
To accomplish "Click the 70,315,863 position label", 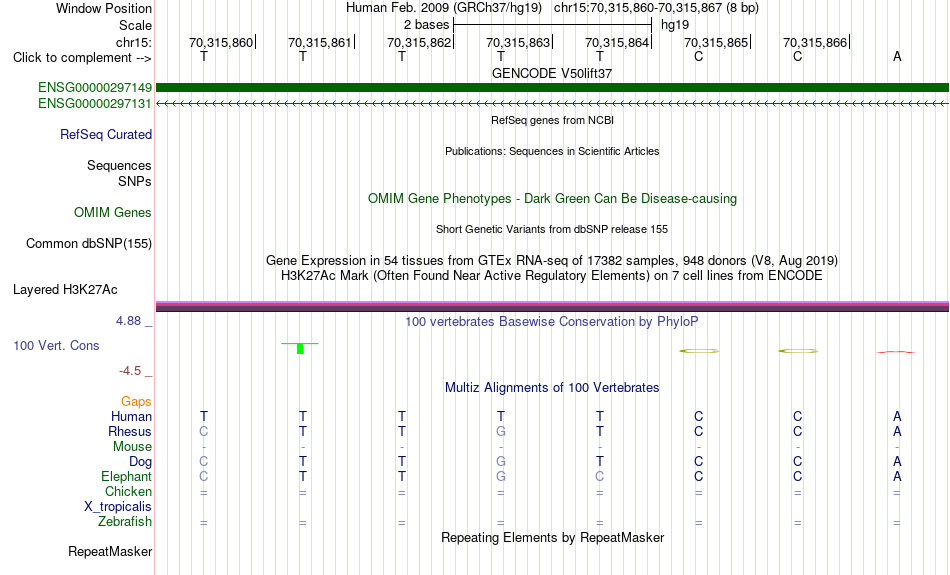I will click(x=518, y=42).
